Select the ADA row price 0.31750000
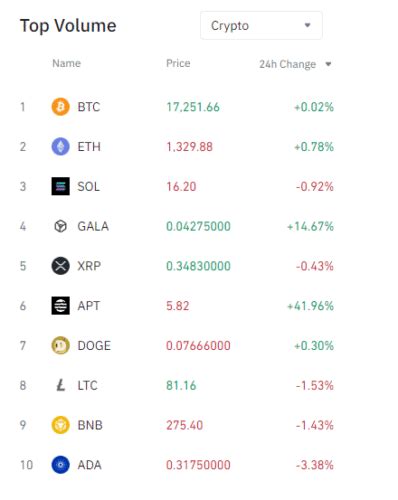This screenshot has height=500, width=398. pyautogui.click(x=198, y=465)
